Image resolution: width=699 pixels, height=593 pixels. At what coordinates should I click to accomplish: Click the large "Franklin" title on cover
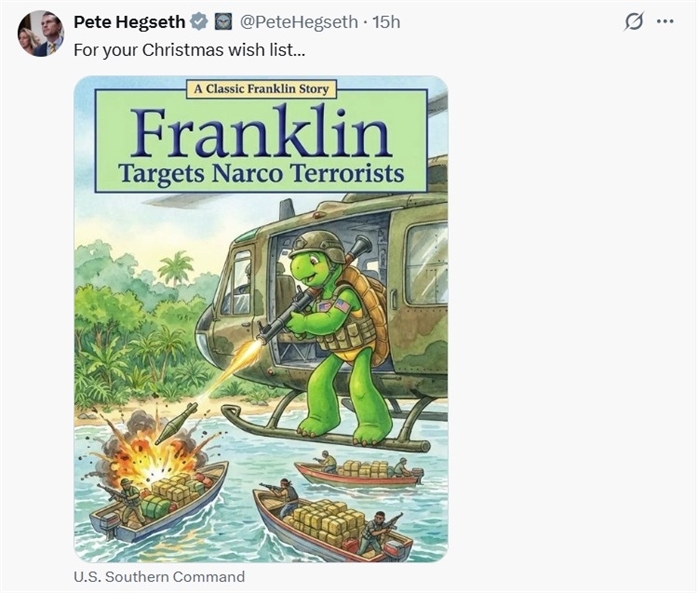[260, 133]
